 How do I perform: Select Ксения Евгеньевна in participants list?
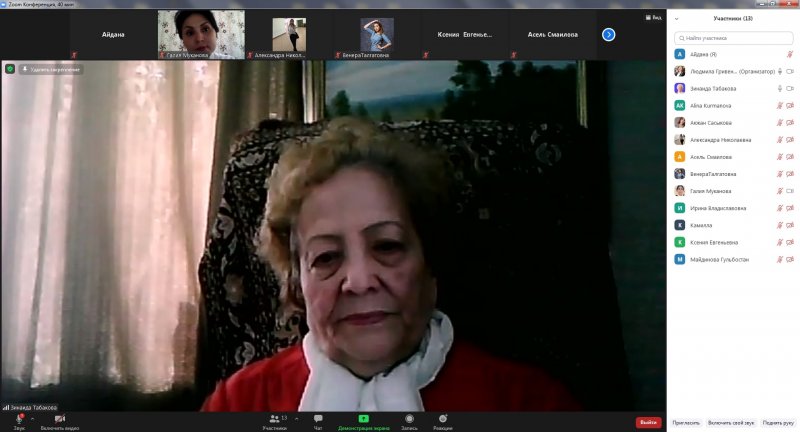[x=734, y=242]
